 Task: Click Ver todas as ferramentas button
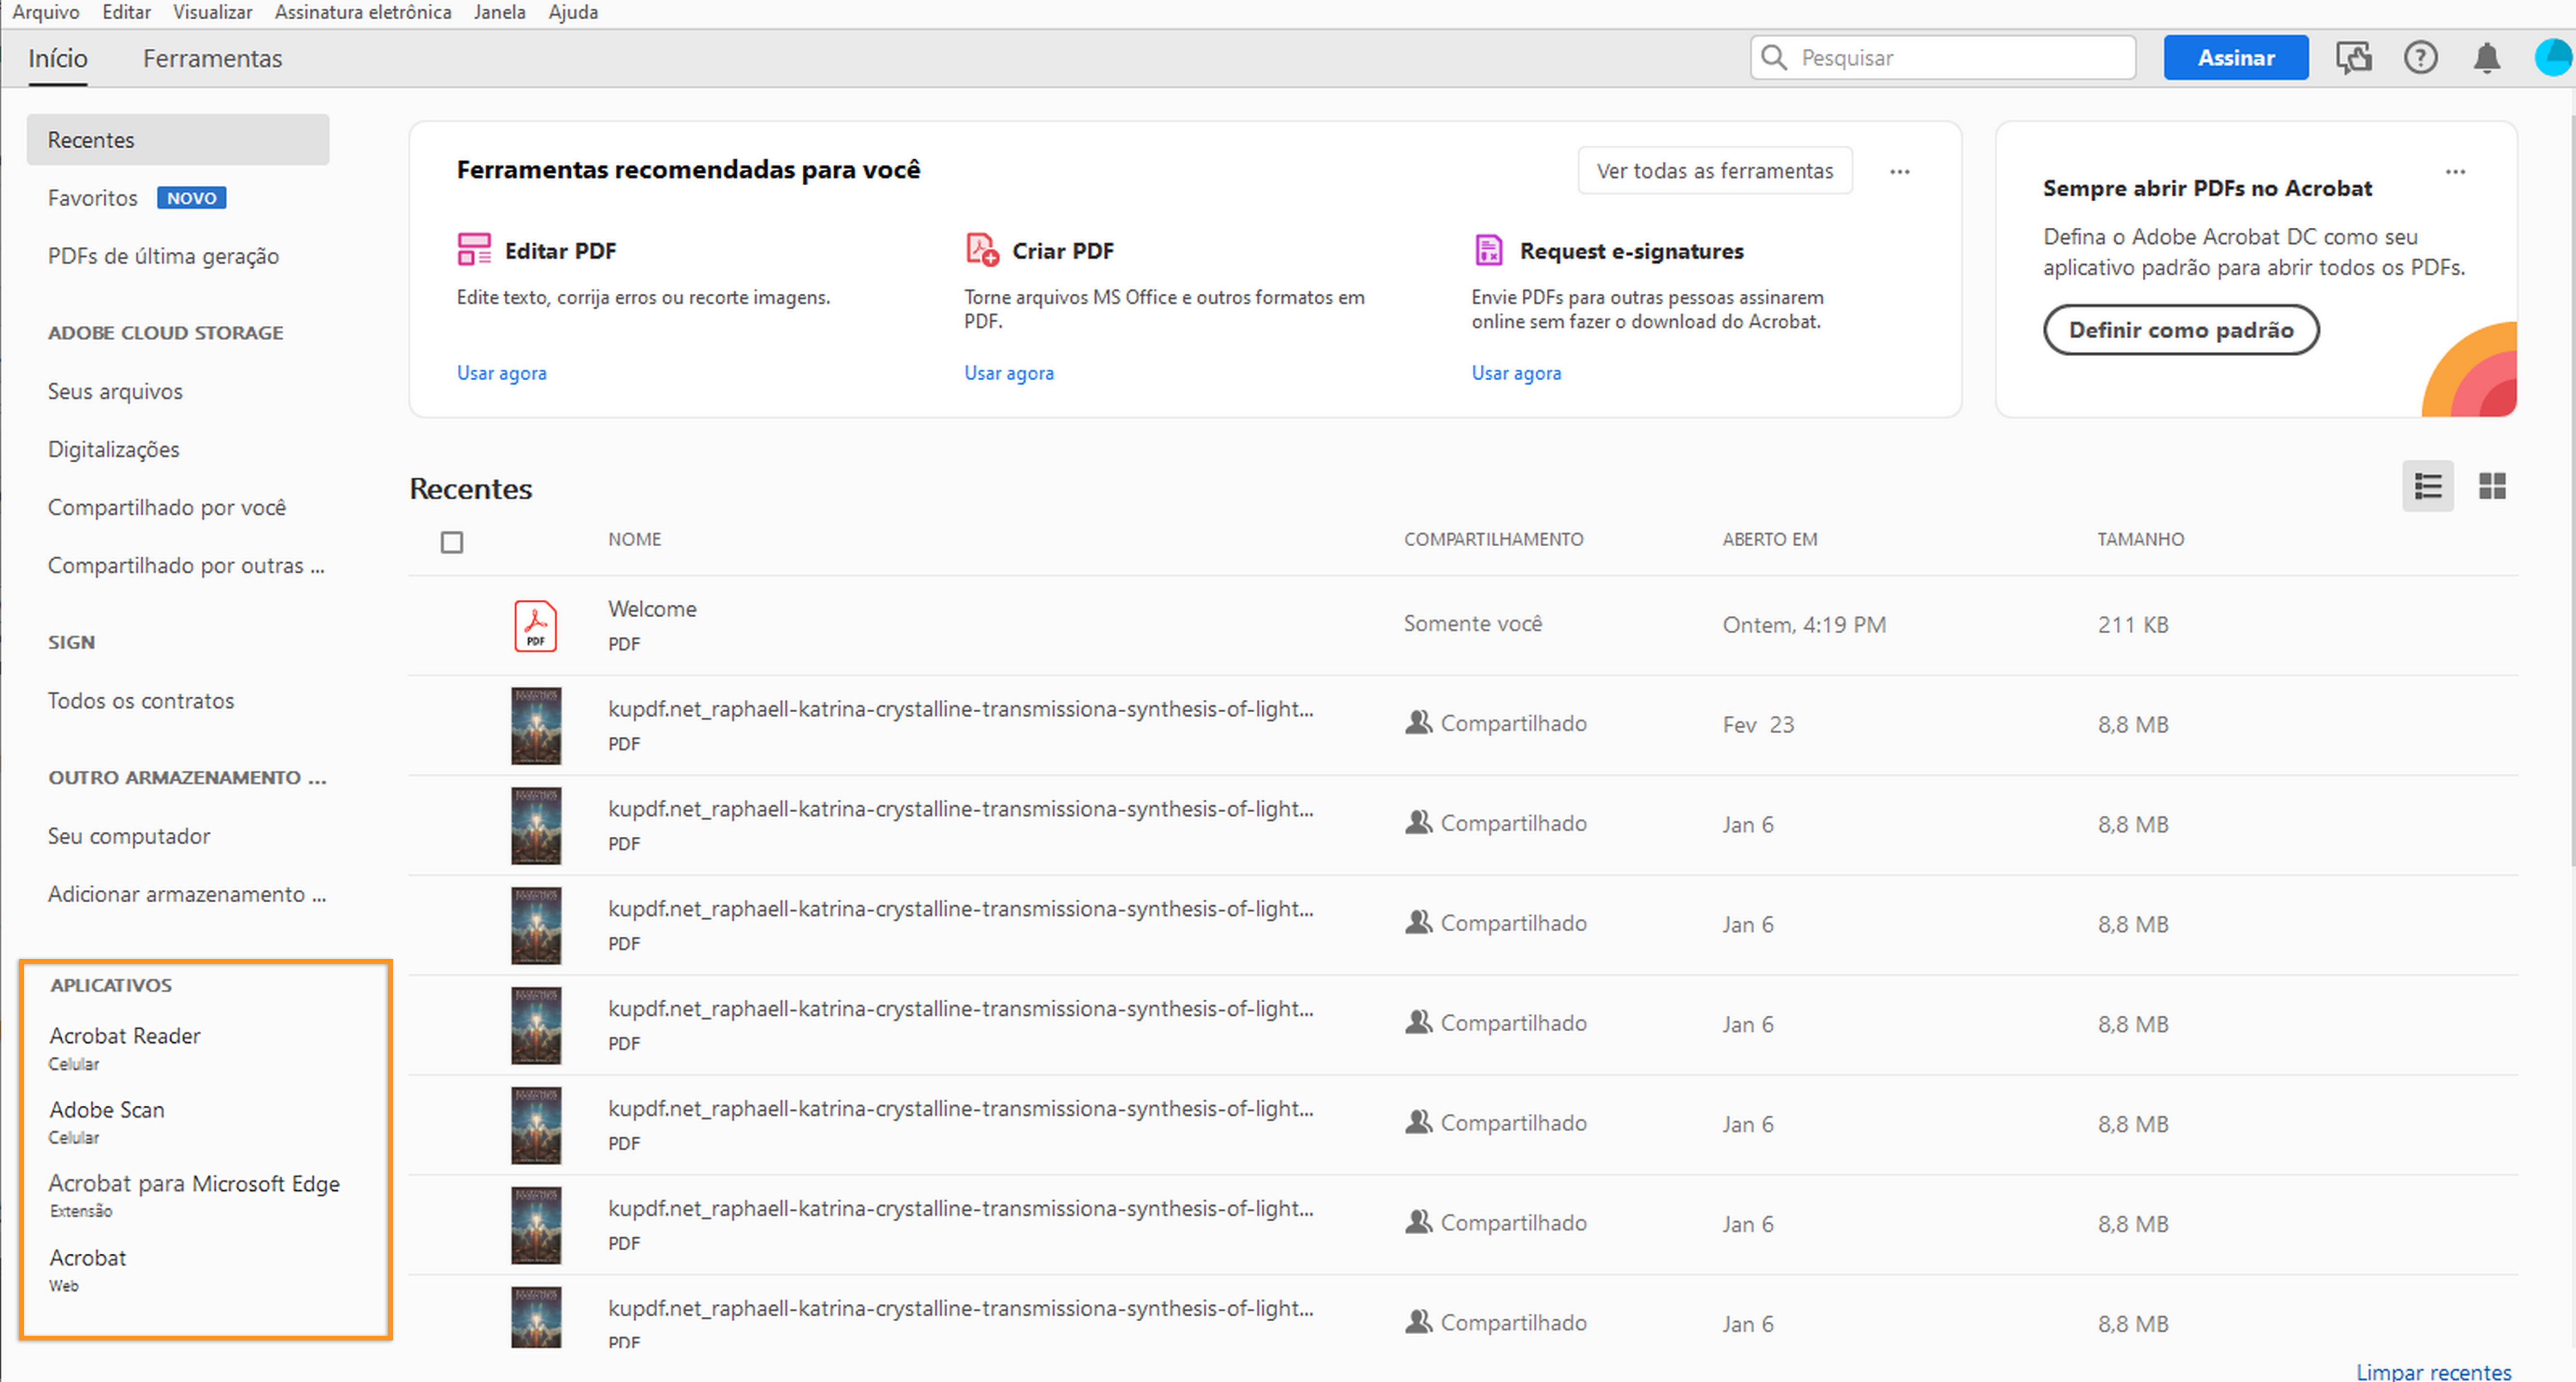(1714, 171)
